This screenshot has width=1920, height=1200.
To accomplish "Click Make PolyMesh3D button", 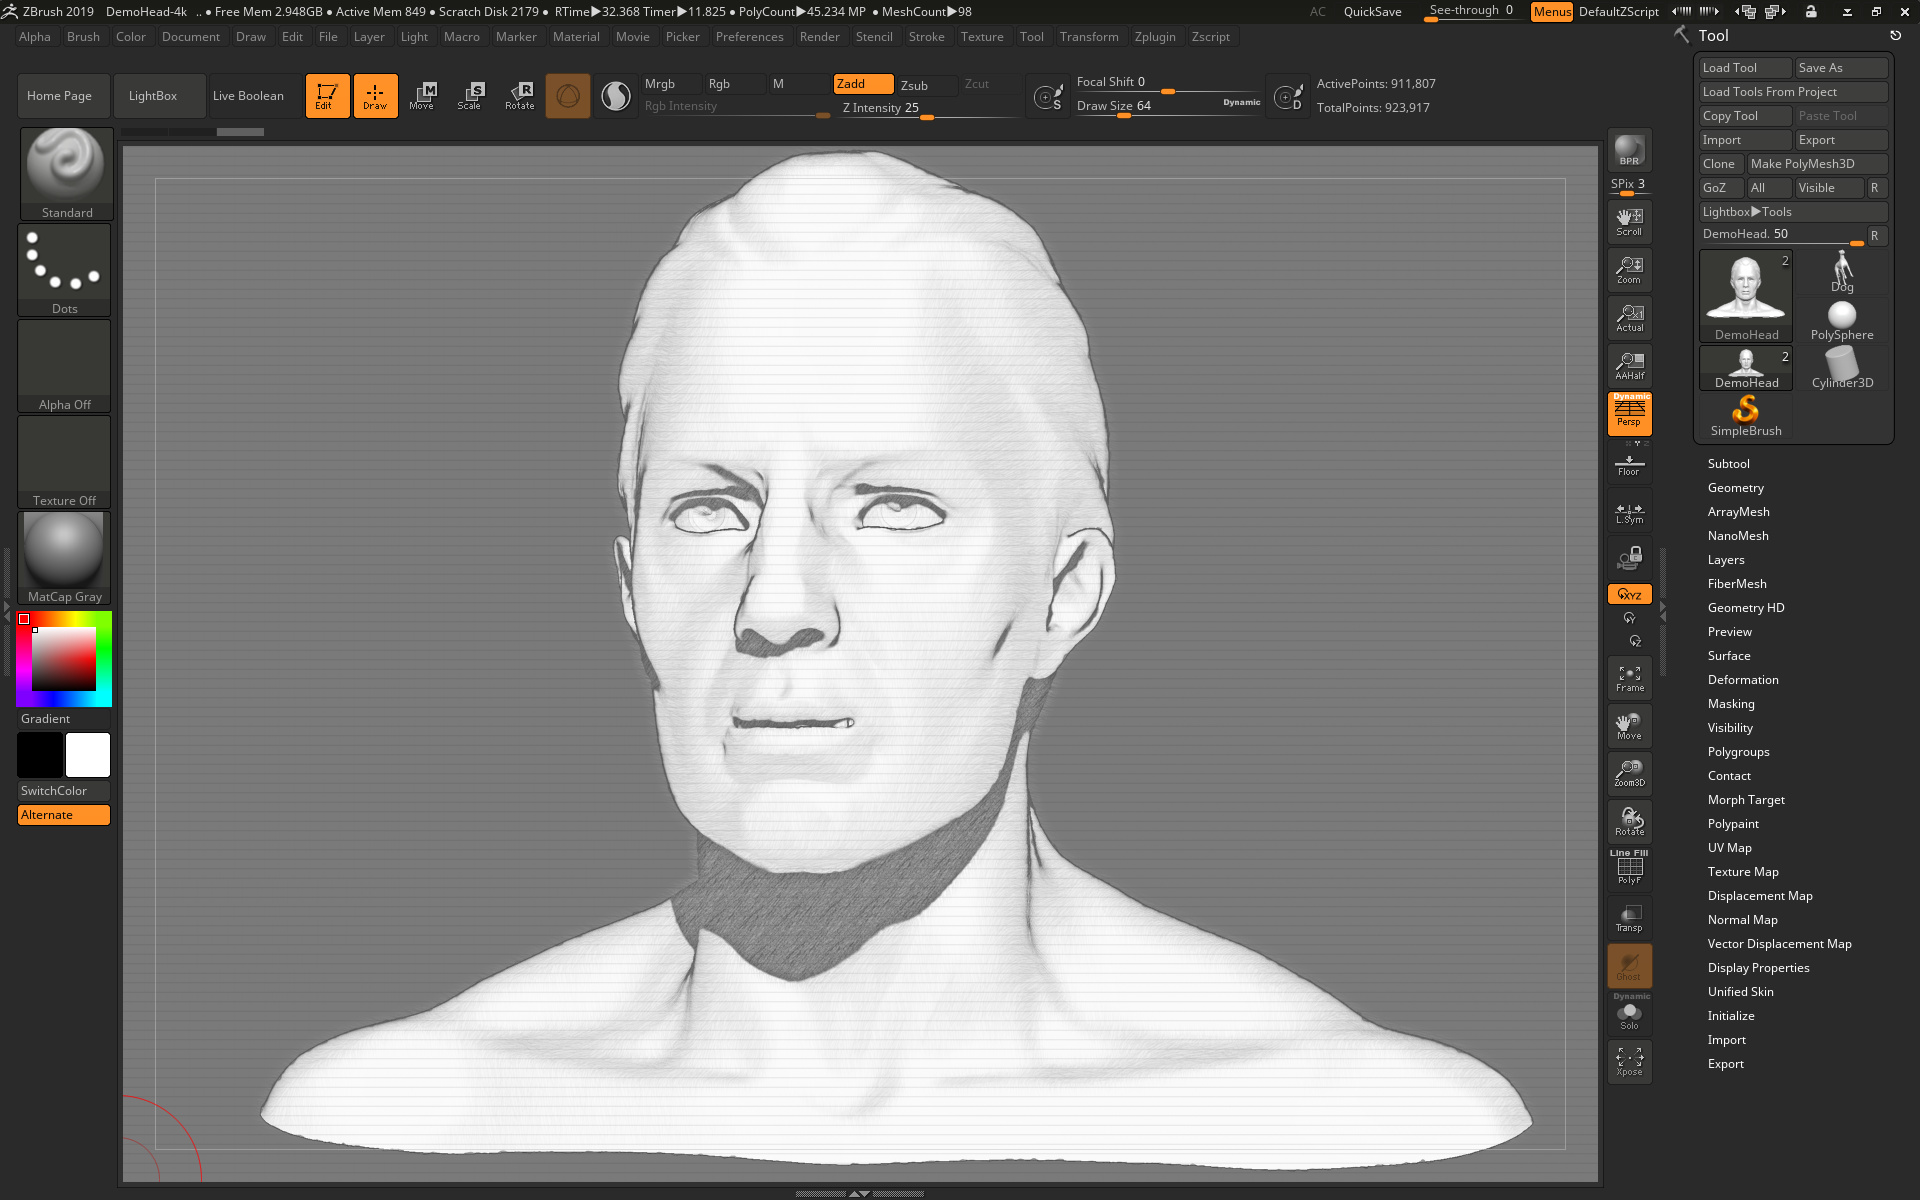I will [x=1815, y=164].
